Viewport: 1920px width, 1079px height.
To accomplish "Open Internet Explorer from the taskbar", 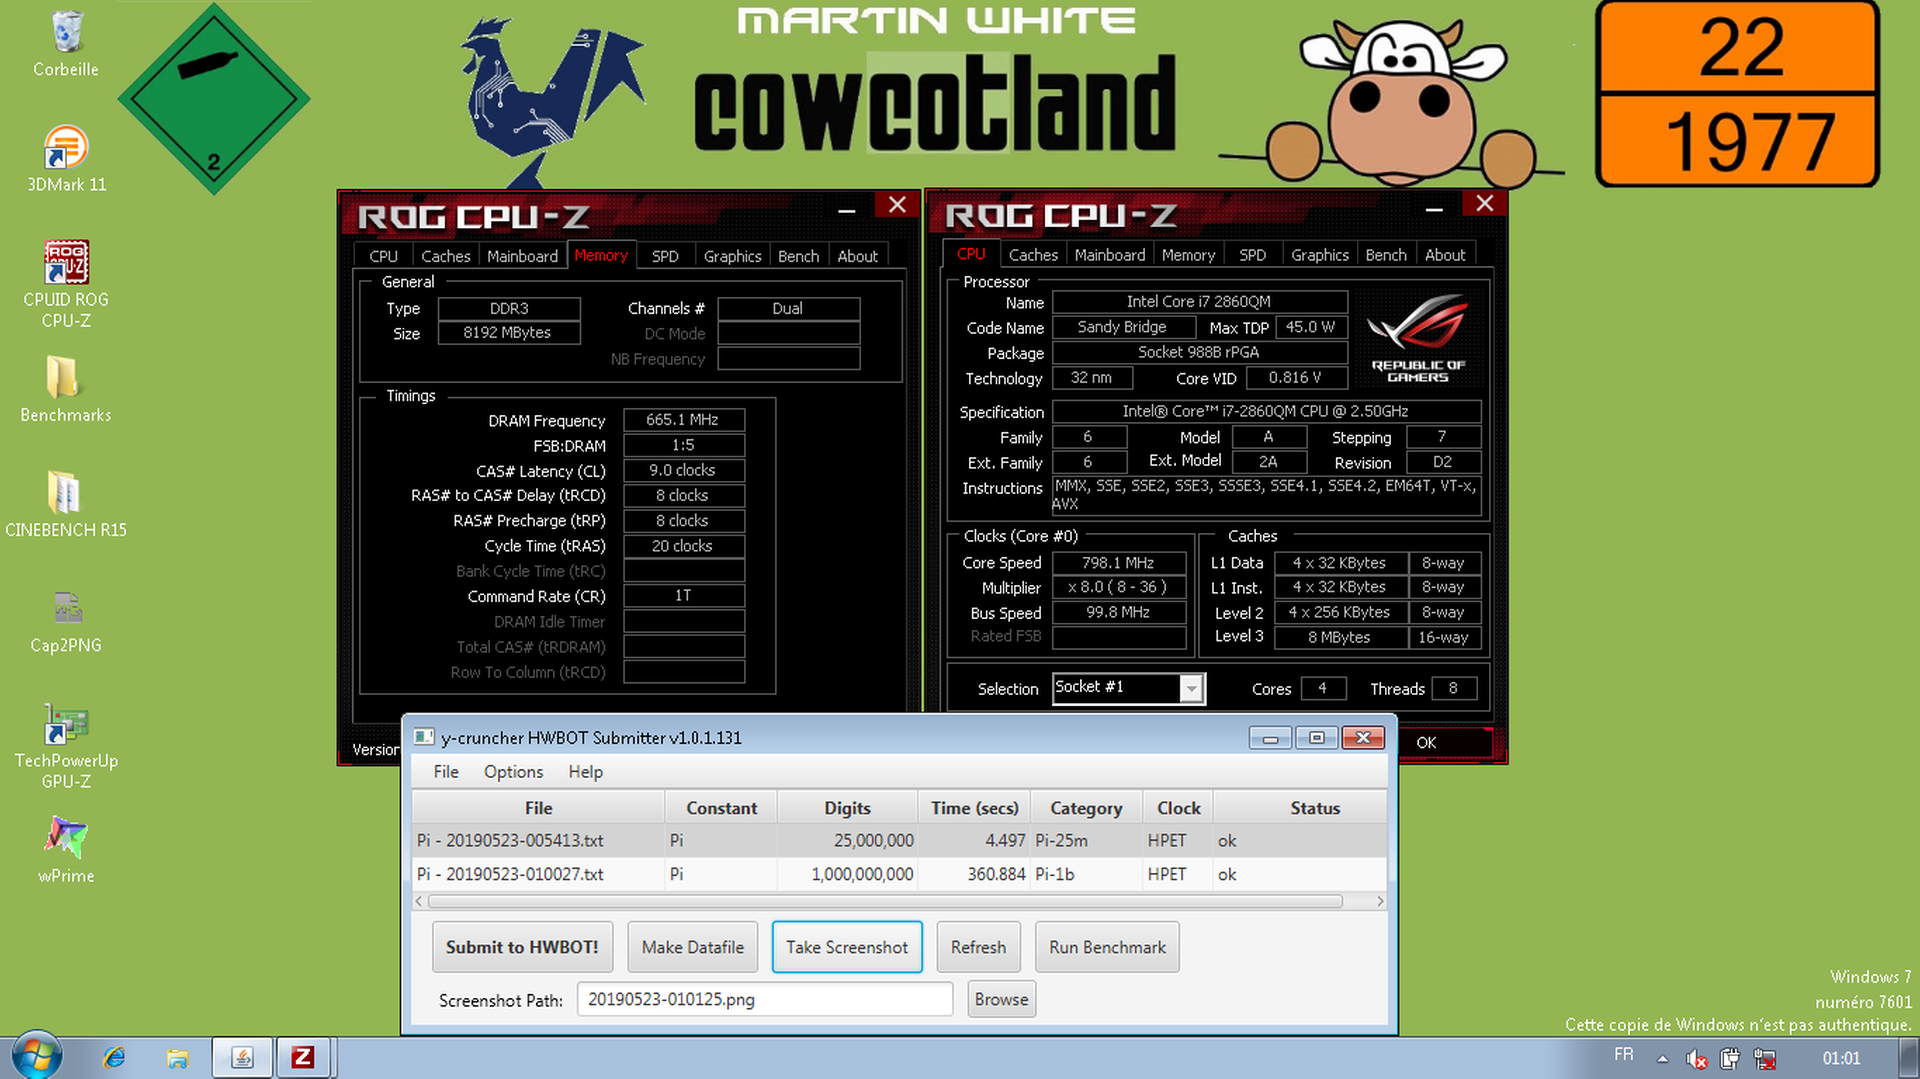I will coord(114,1058).
